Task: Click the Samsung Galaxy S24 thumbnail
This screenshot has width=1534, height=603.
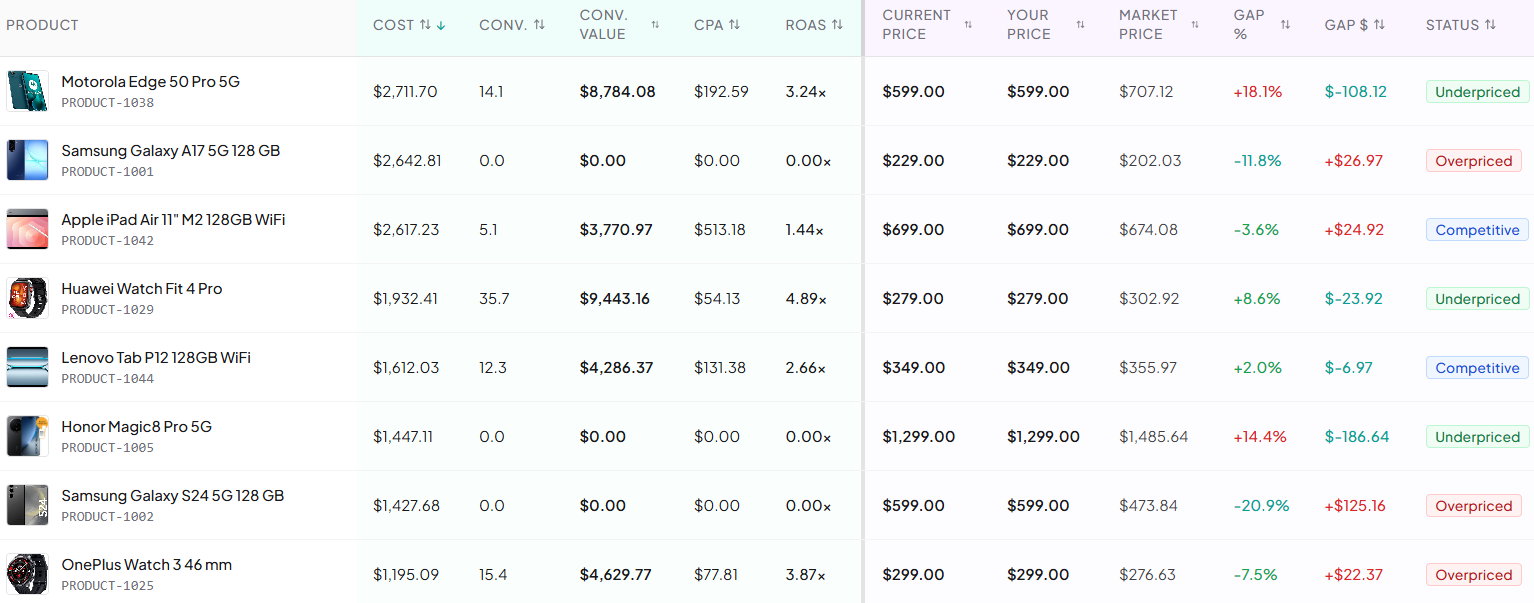Action: point(27,505)
